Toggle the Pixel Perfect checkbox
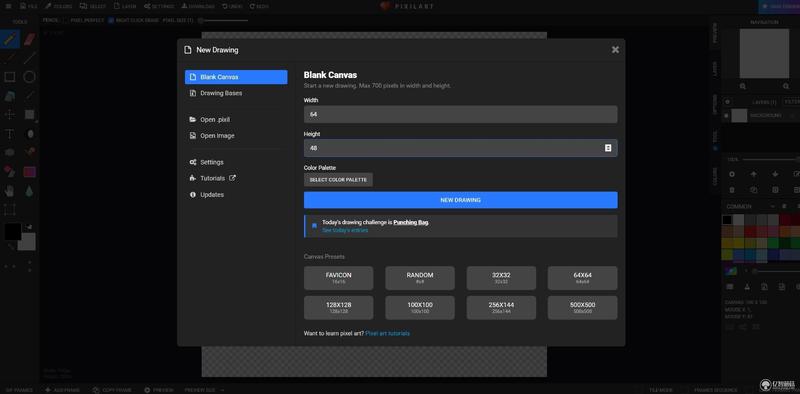This screenshot has height=394, width=800. coord(65,20)
